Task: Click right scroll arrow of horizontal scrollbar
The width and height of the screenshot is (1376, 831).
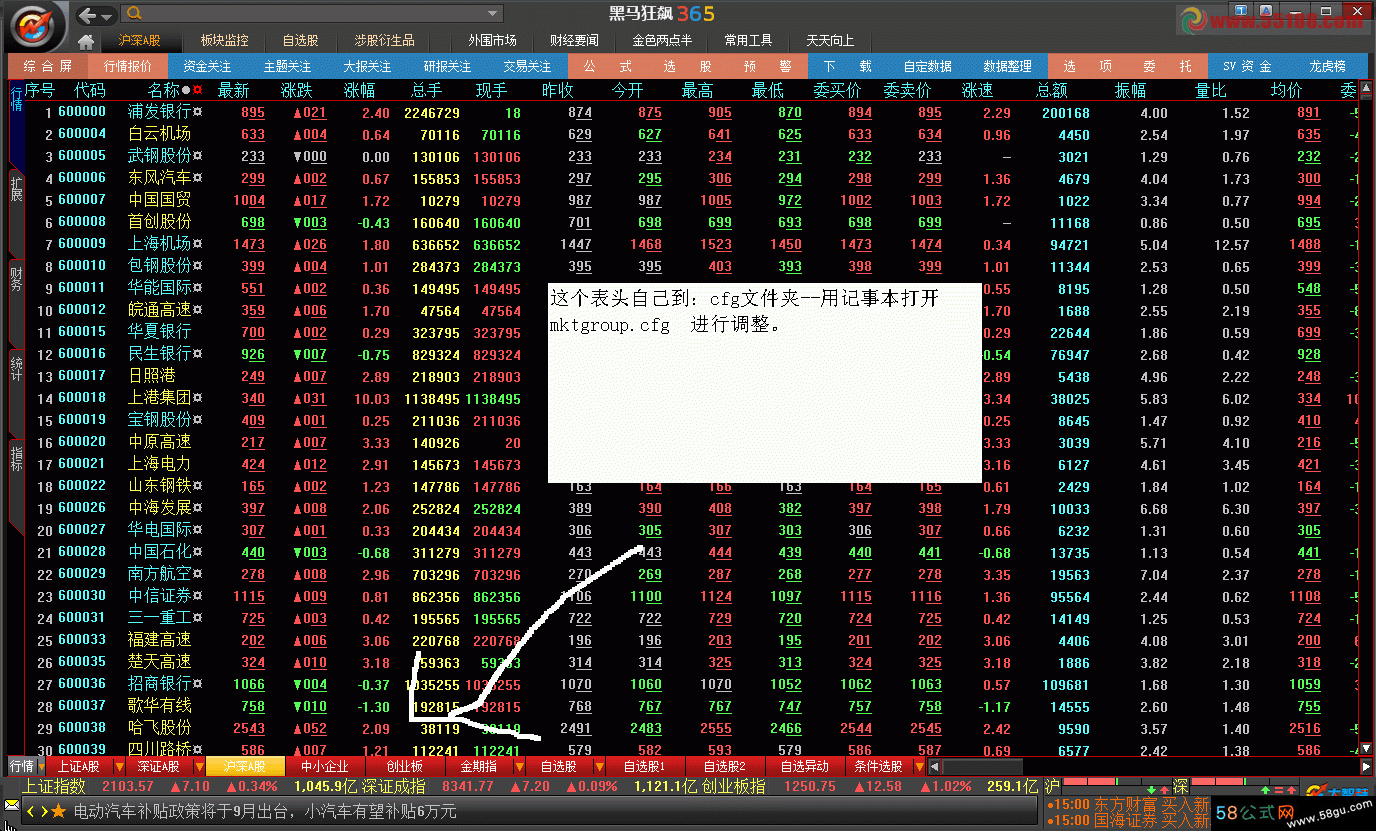Action: click(1365, 767)
